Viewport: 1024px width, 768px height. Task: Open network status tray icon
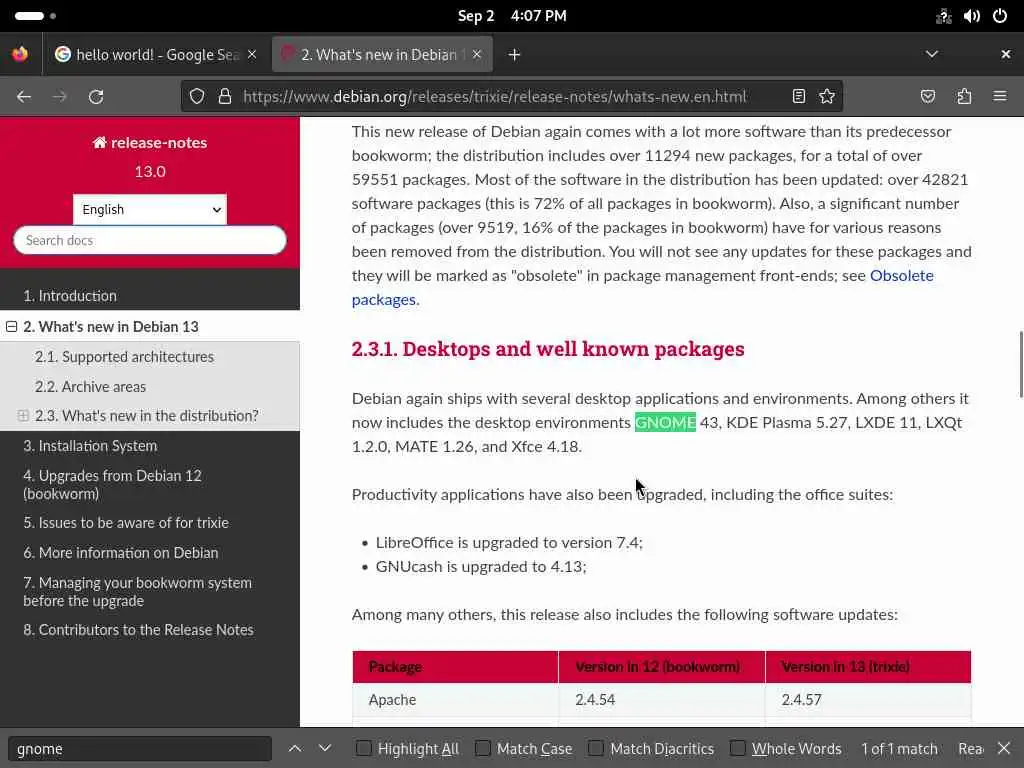pos(944,16)
